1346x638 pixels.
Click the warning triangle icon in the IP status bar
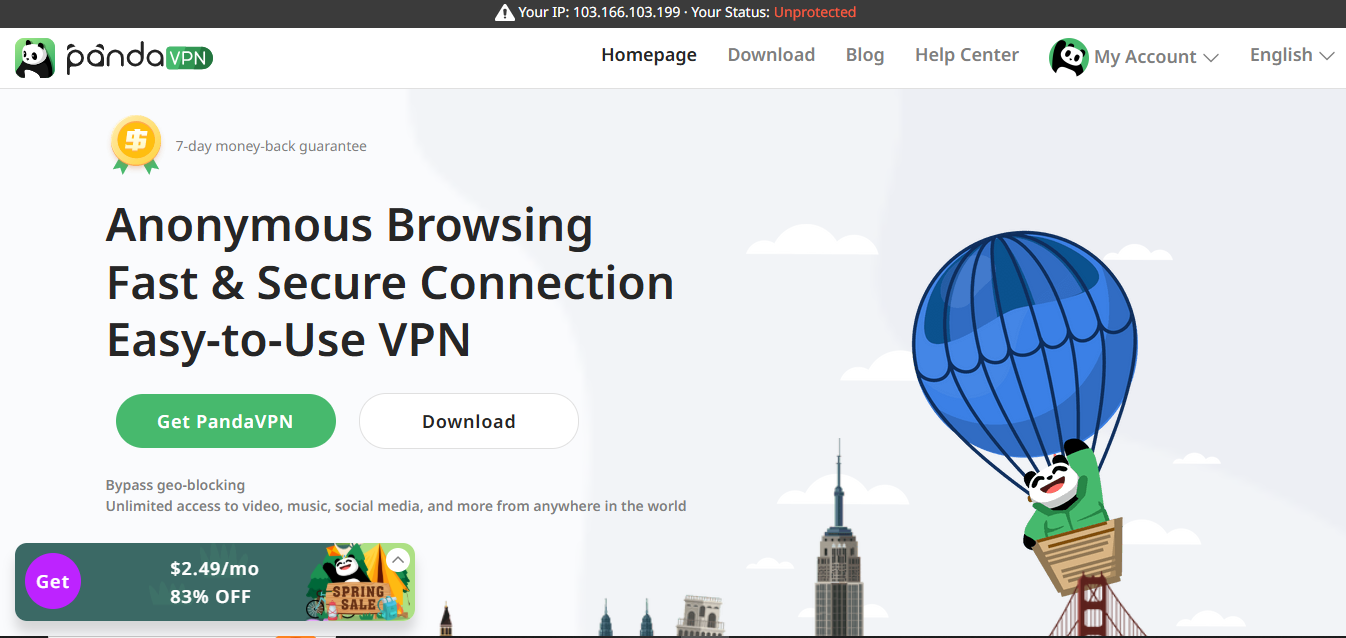click(x=505, y=13)
